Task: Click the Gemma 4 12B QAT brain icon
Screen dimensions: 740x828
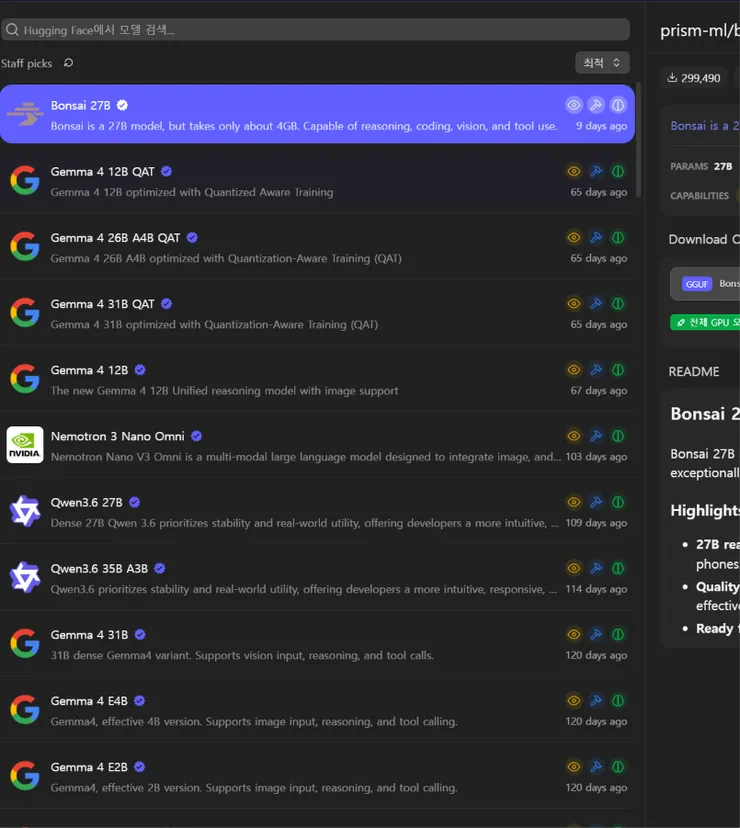Action: point(617,171)
